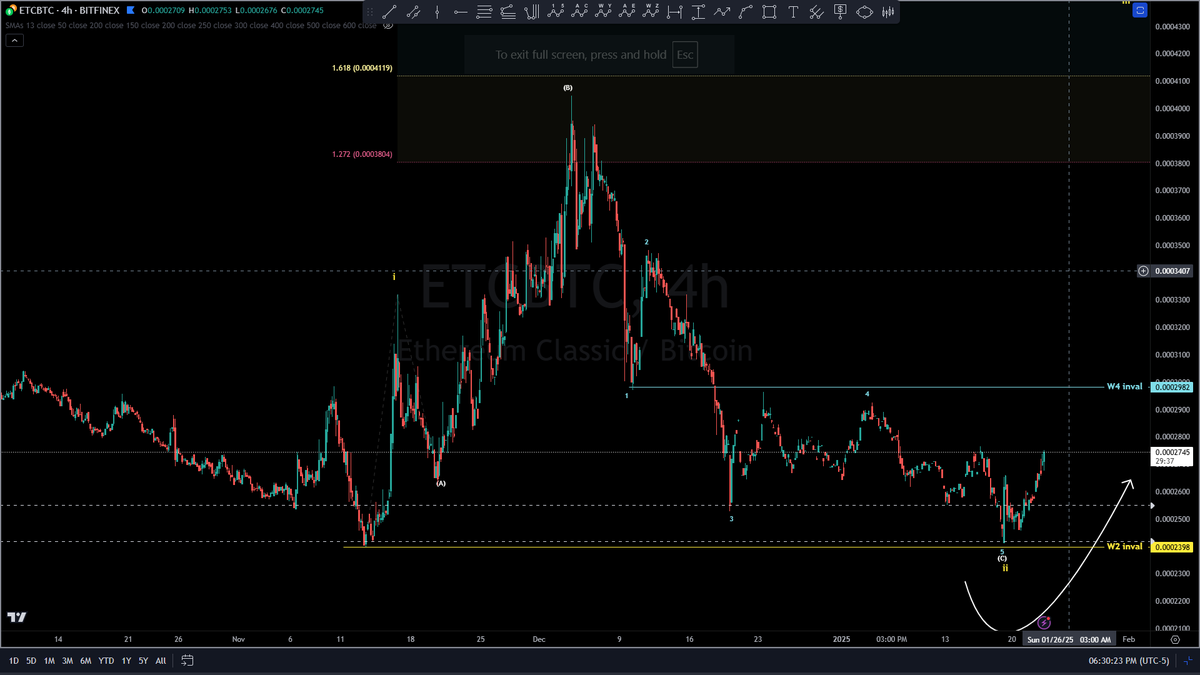The width and height of the screenshot is (1200, 675).
Task: Set time range to 1Y
Action: click(127, 661)
